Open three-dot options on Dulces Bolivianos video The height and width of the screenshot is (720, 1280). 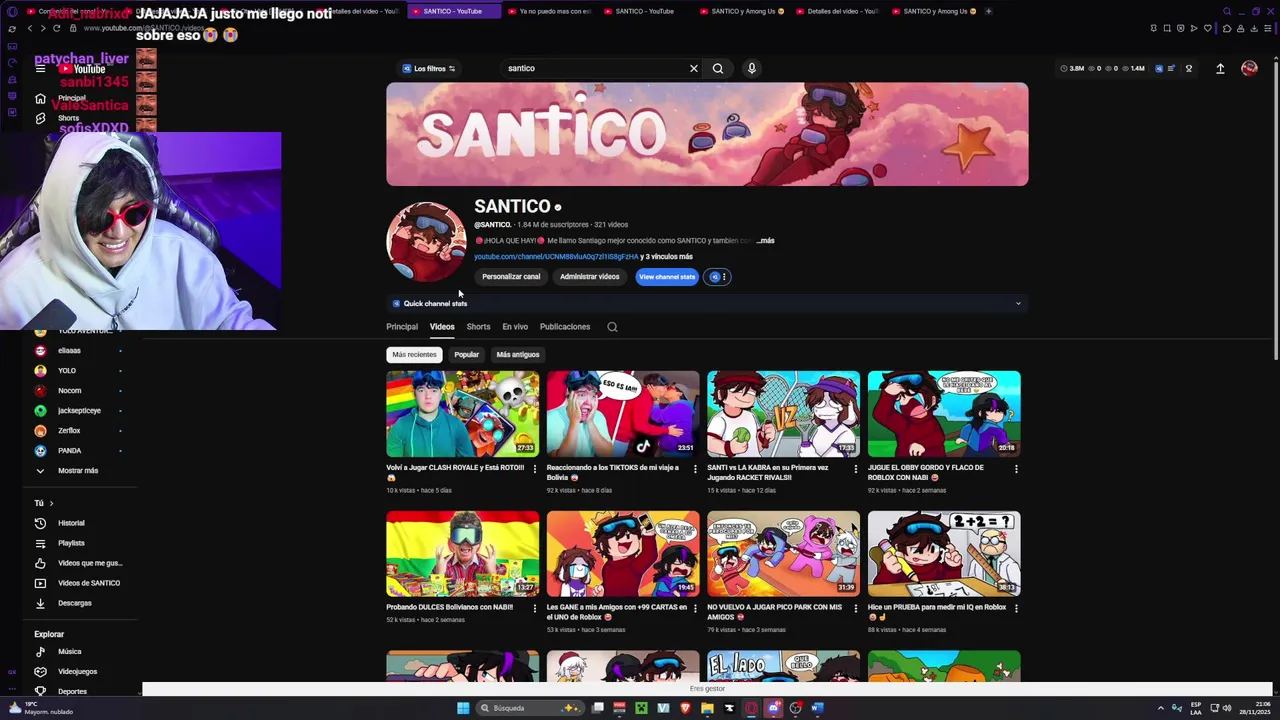[x=534, y=608]
